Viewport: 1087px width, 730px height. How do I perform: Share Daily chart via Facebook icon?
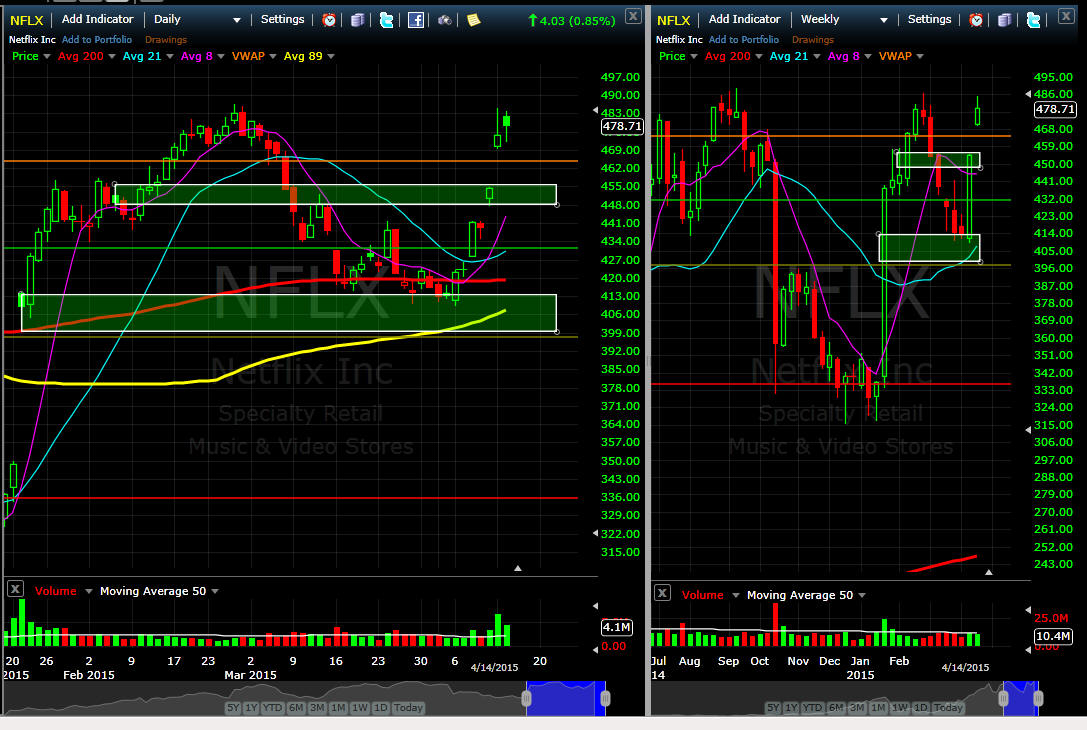pos(416,20)
